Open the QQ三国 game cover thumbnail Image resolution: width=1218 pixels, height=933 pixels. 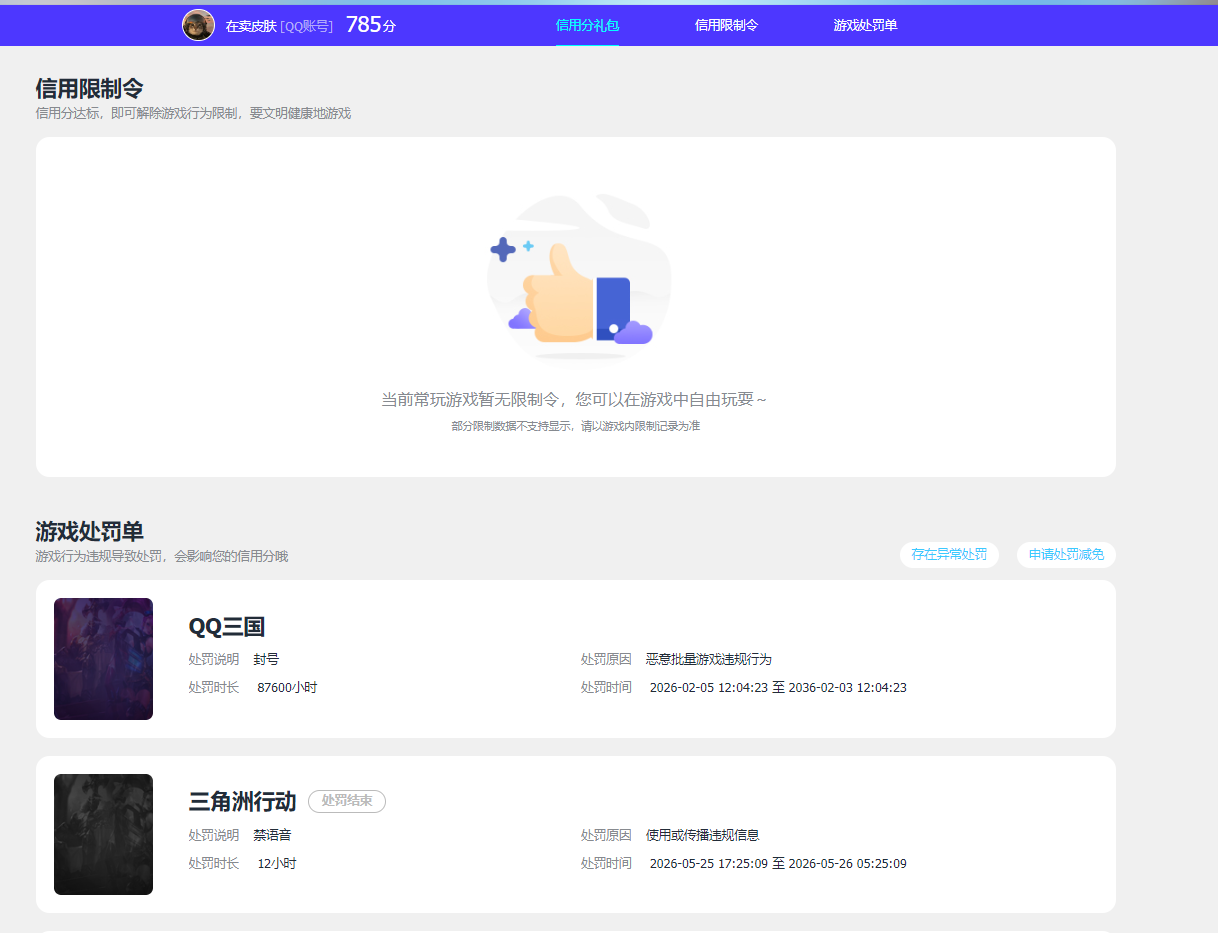tap(103, 659)
